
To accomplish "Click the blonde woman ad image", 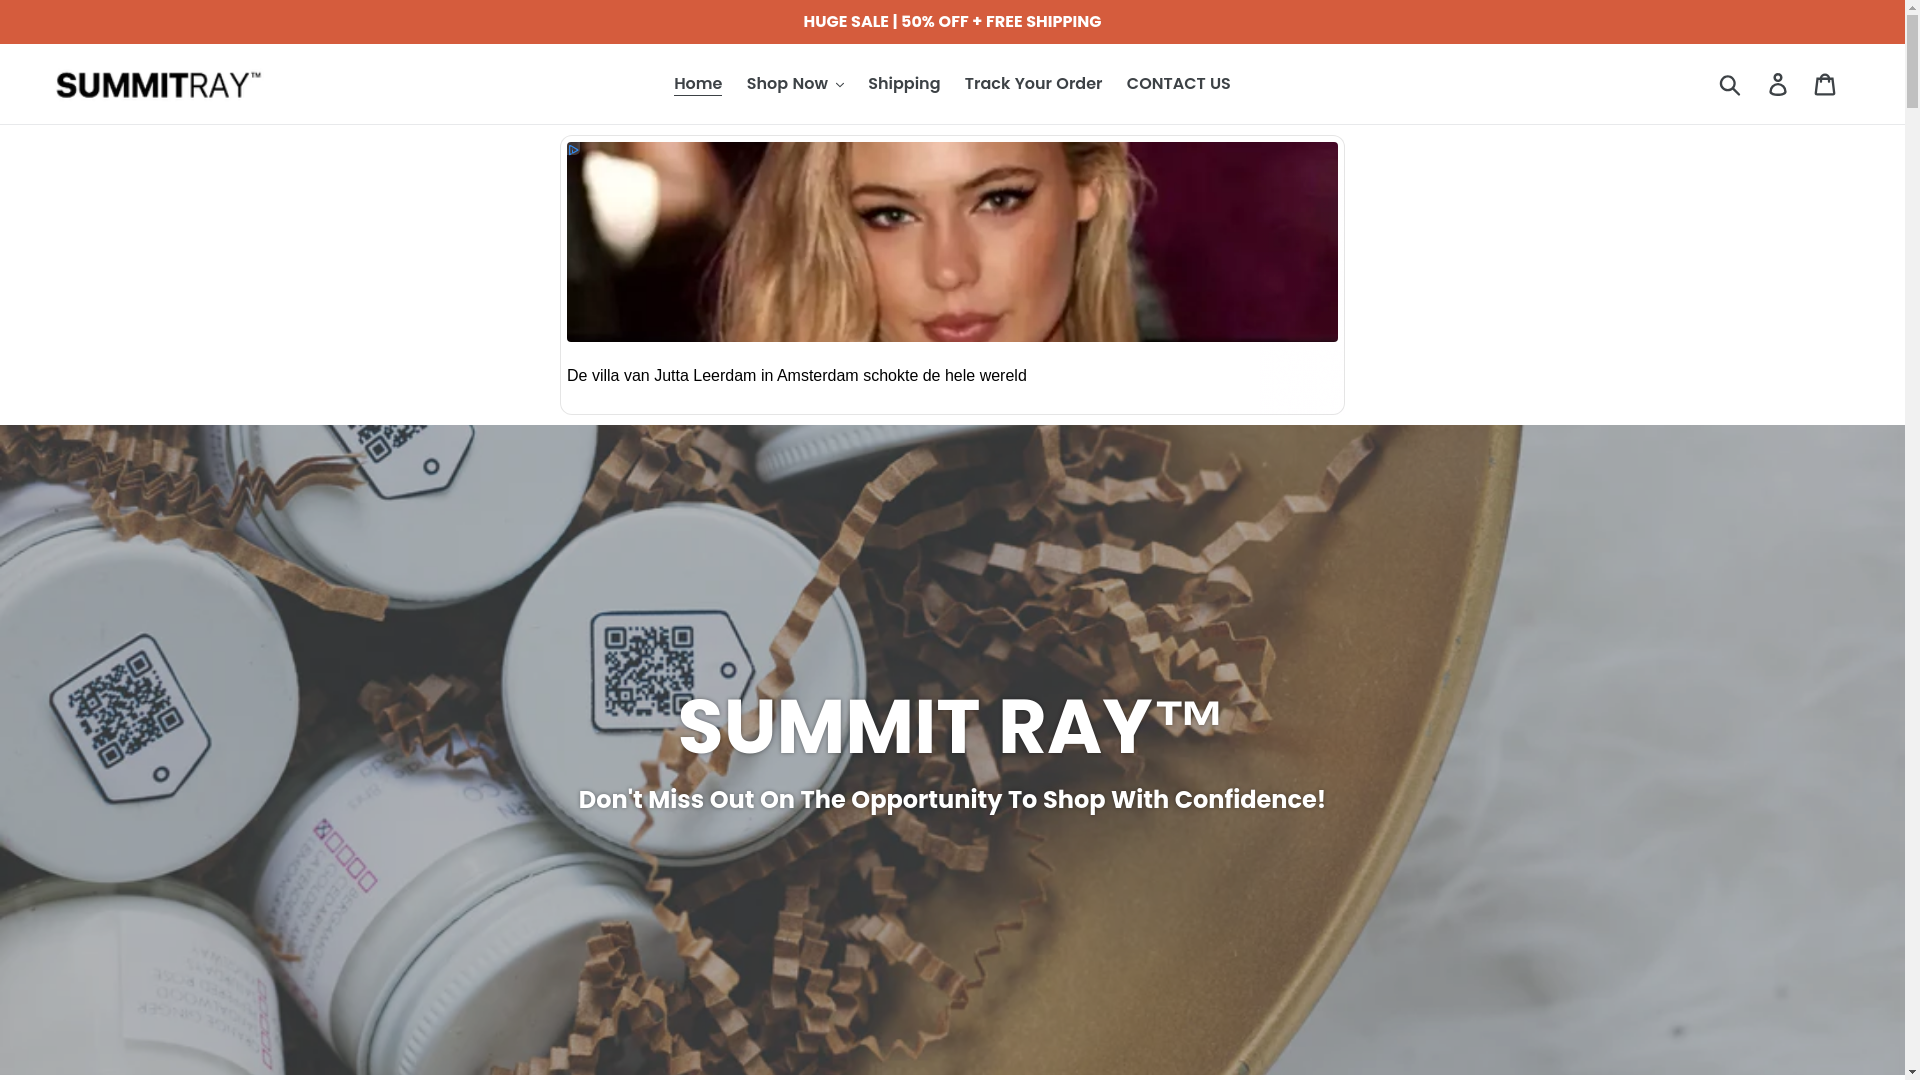I will click(x=952, y=242).
